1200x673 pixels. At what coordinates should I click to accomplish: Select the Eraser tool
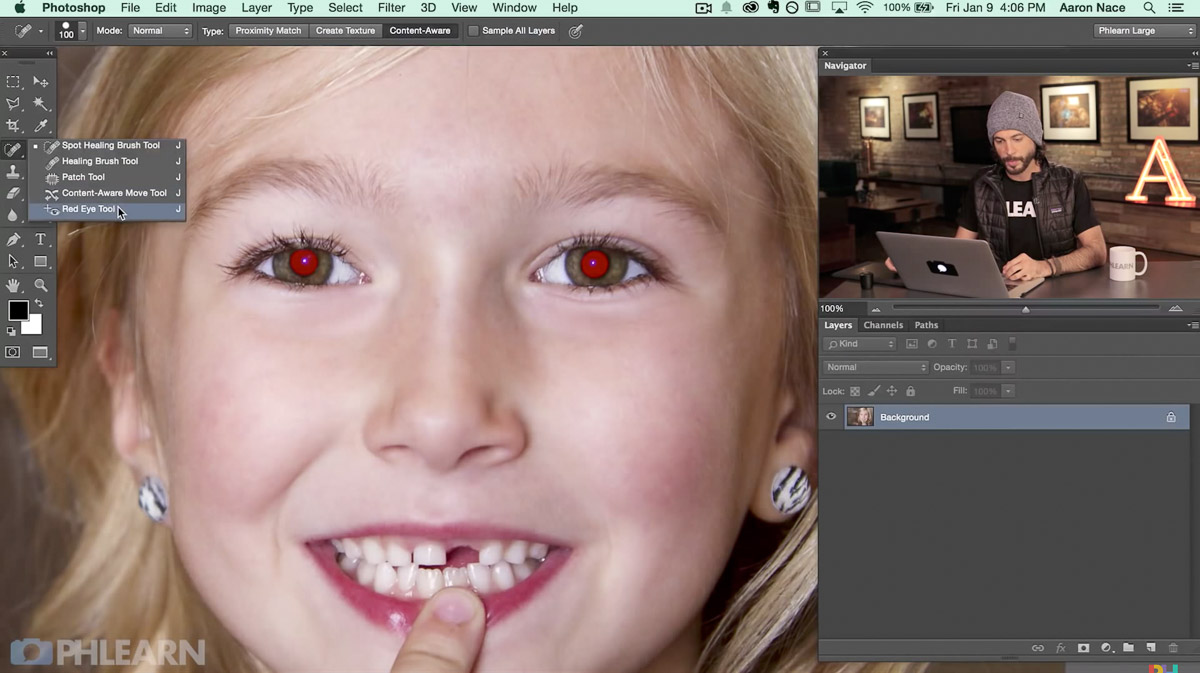click(x=13, y=193)
